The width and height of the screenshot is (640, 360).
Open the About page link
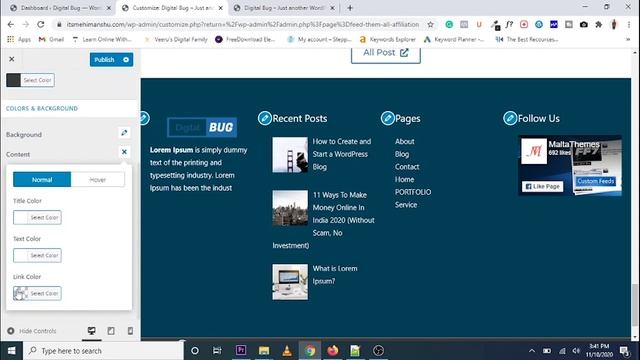point(404,141)
